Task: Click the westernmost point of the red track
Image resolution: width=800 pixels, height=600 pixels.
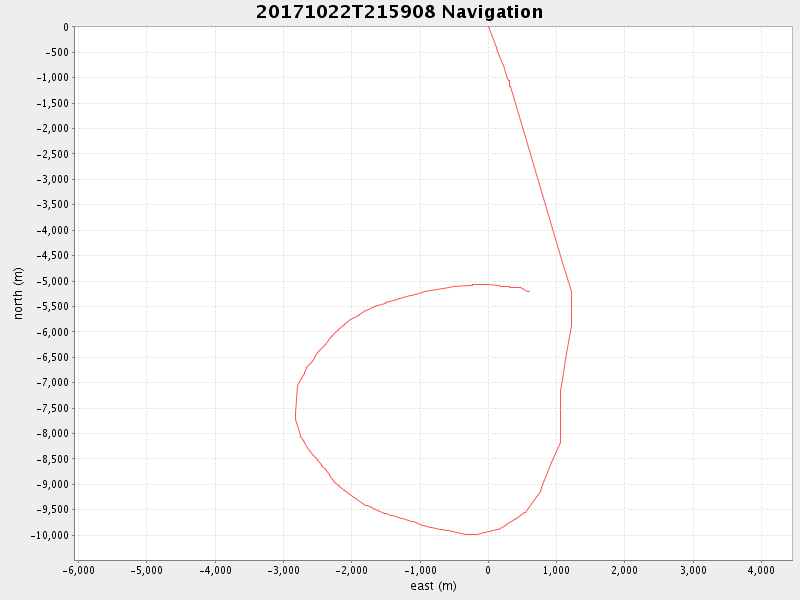Action: click(296, 416)
